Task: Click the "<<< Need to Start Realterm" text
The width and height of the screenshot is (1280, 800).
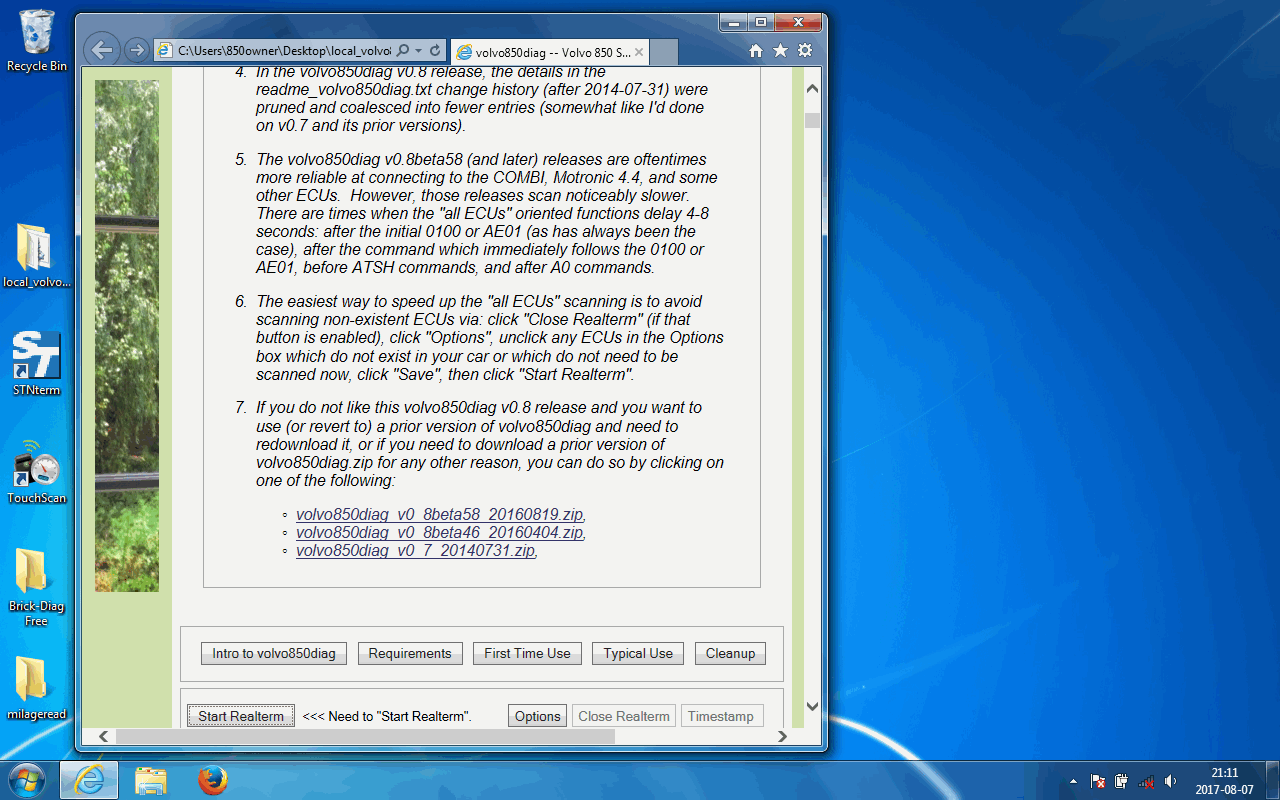Action: click(x=387, y=716)
